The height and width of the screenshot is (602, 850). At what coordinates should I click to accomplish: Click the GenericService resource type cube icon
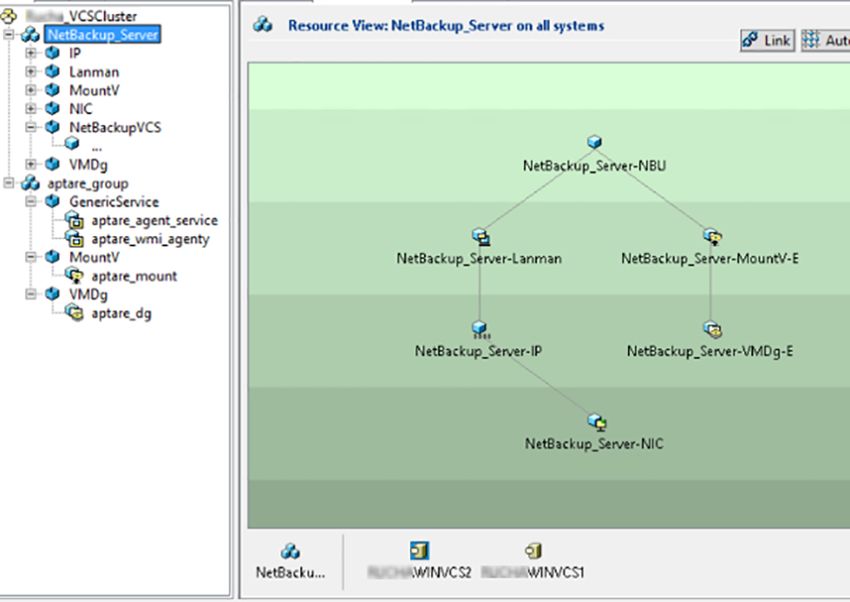tap(52, 202)
